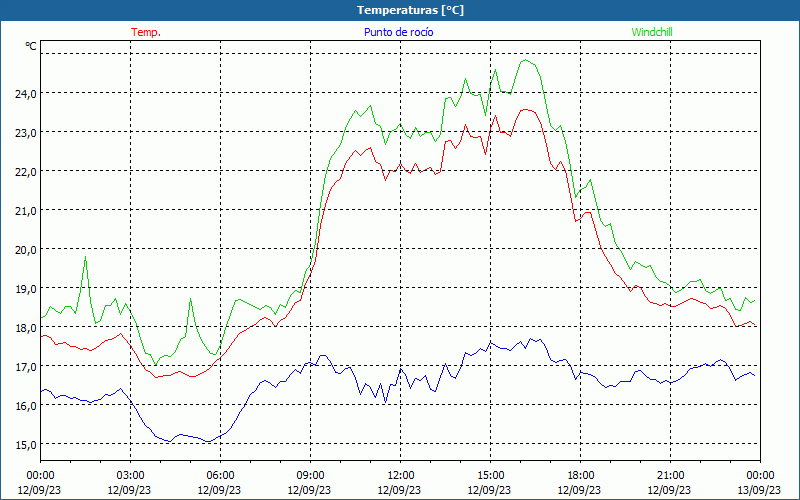
Task: Select the blue 'Punto de rocío' legend label
Action: click(398, 32)
